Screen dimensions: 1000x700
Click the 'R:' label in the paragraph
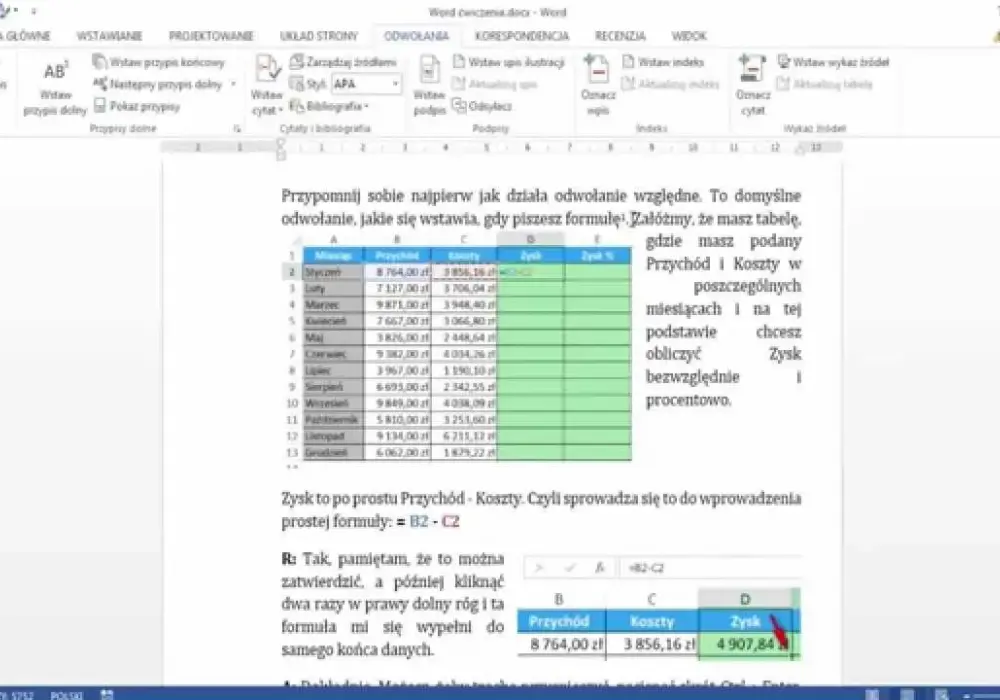[289, 559]
